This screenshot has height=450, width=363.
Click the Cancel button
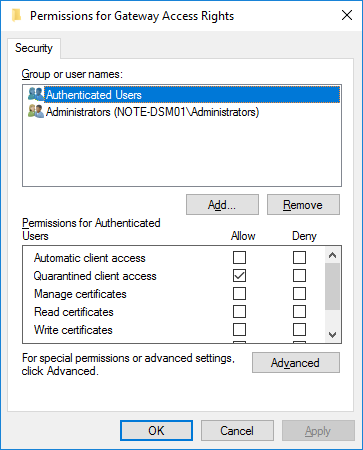[237, 431]
